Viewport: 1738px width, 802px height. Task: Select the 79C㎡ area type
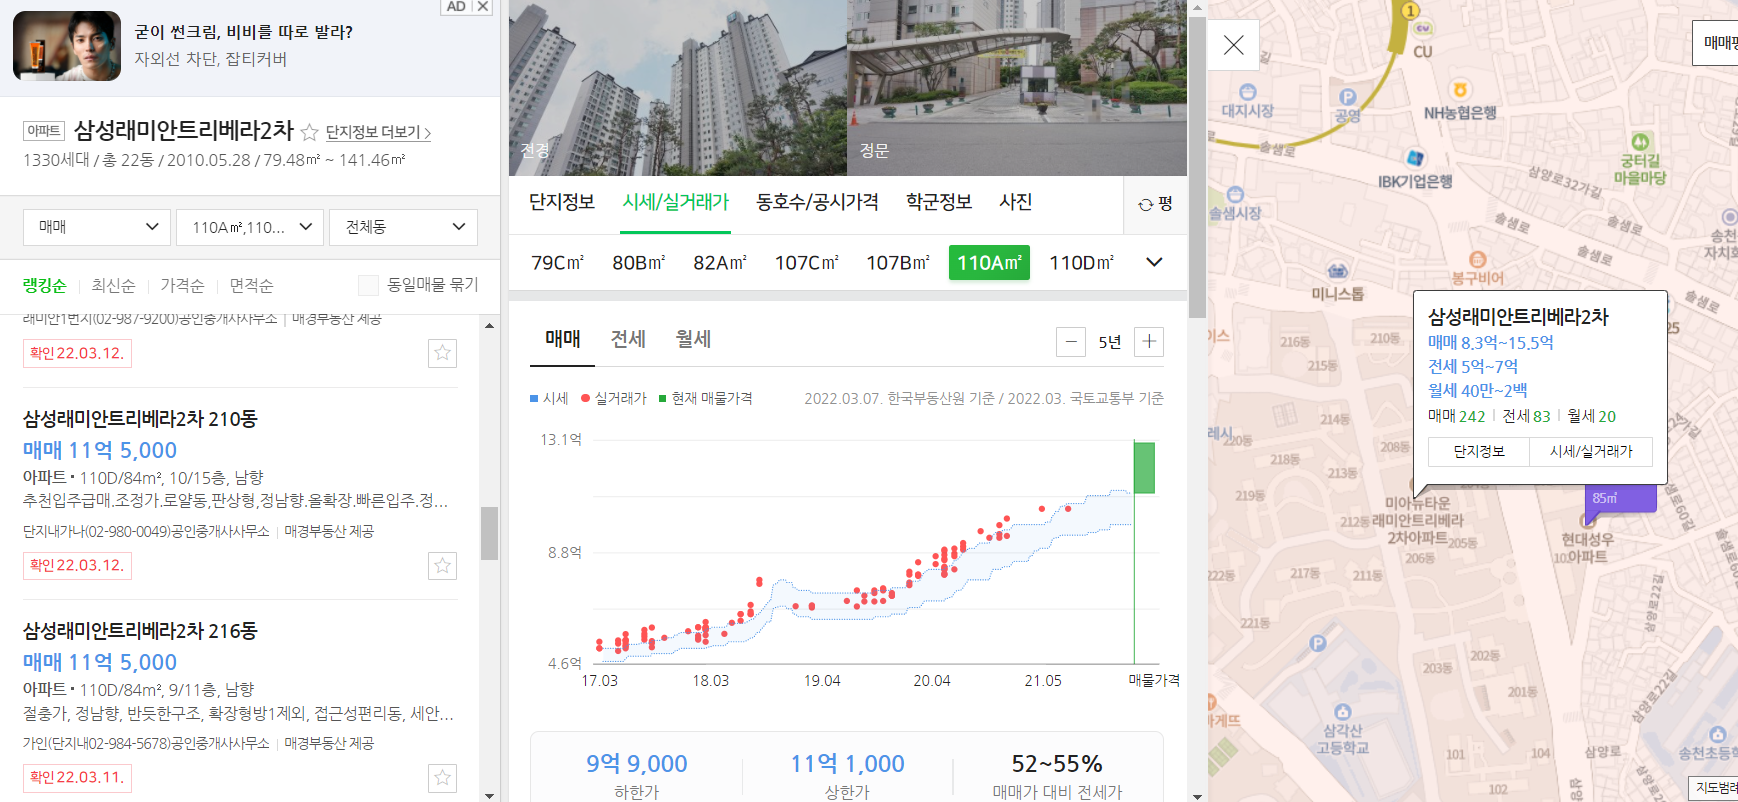pyautogui.click(x=557, y=263)
